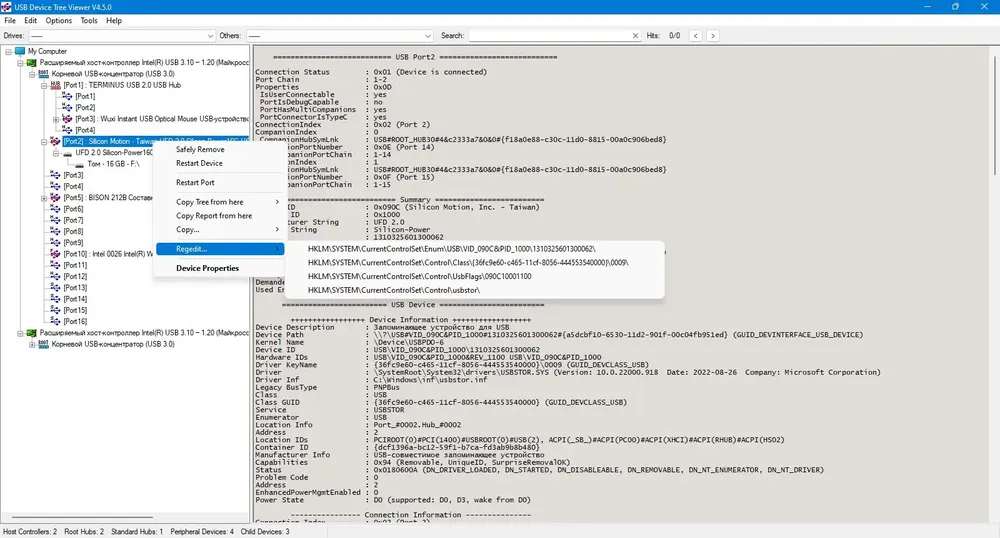The height and width of the screenshot is (538, 1000).
Task: Choose Restart Port from context menu
Action: coord(219,182)
